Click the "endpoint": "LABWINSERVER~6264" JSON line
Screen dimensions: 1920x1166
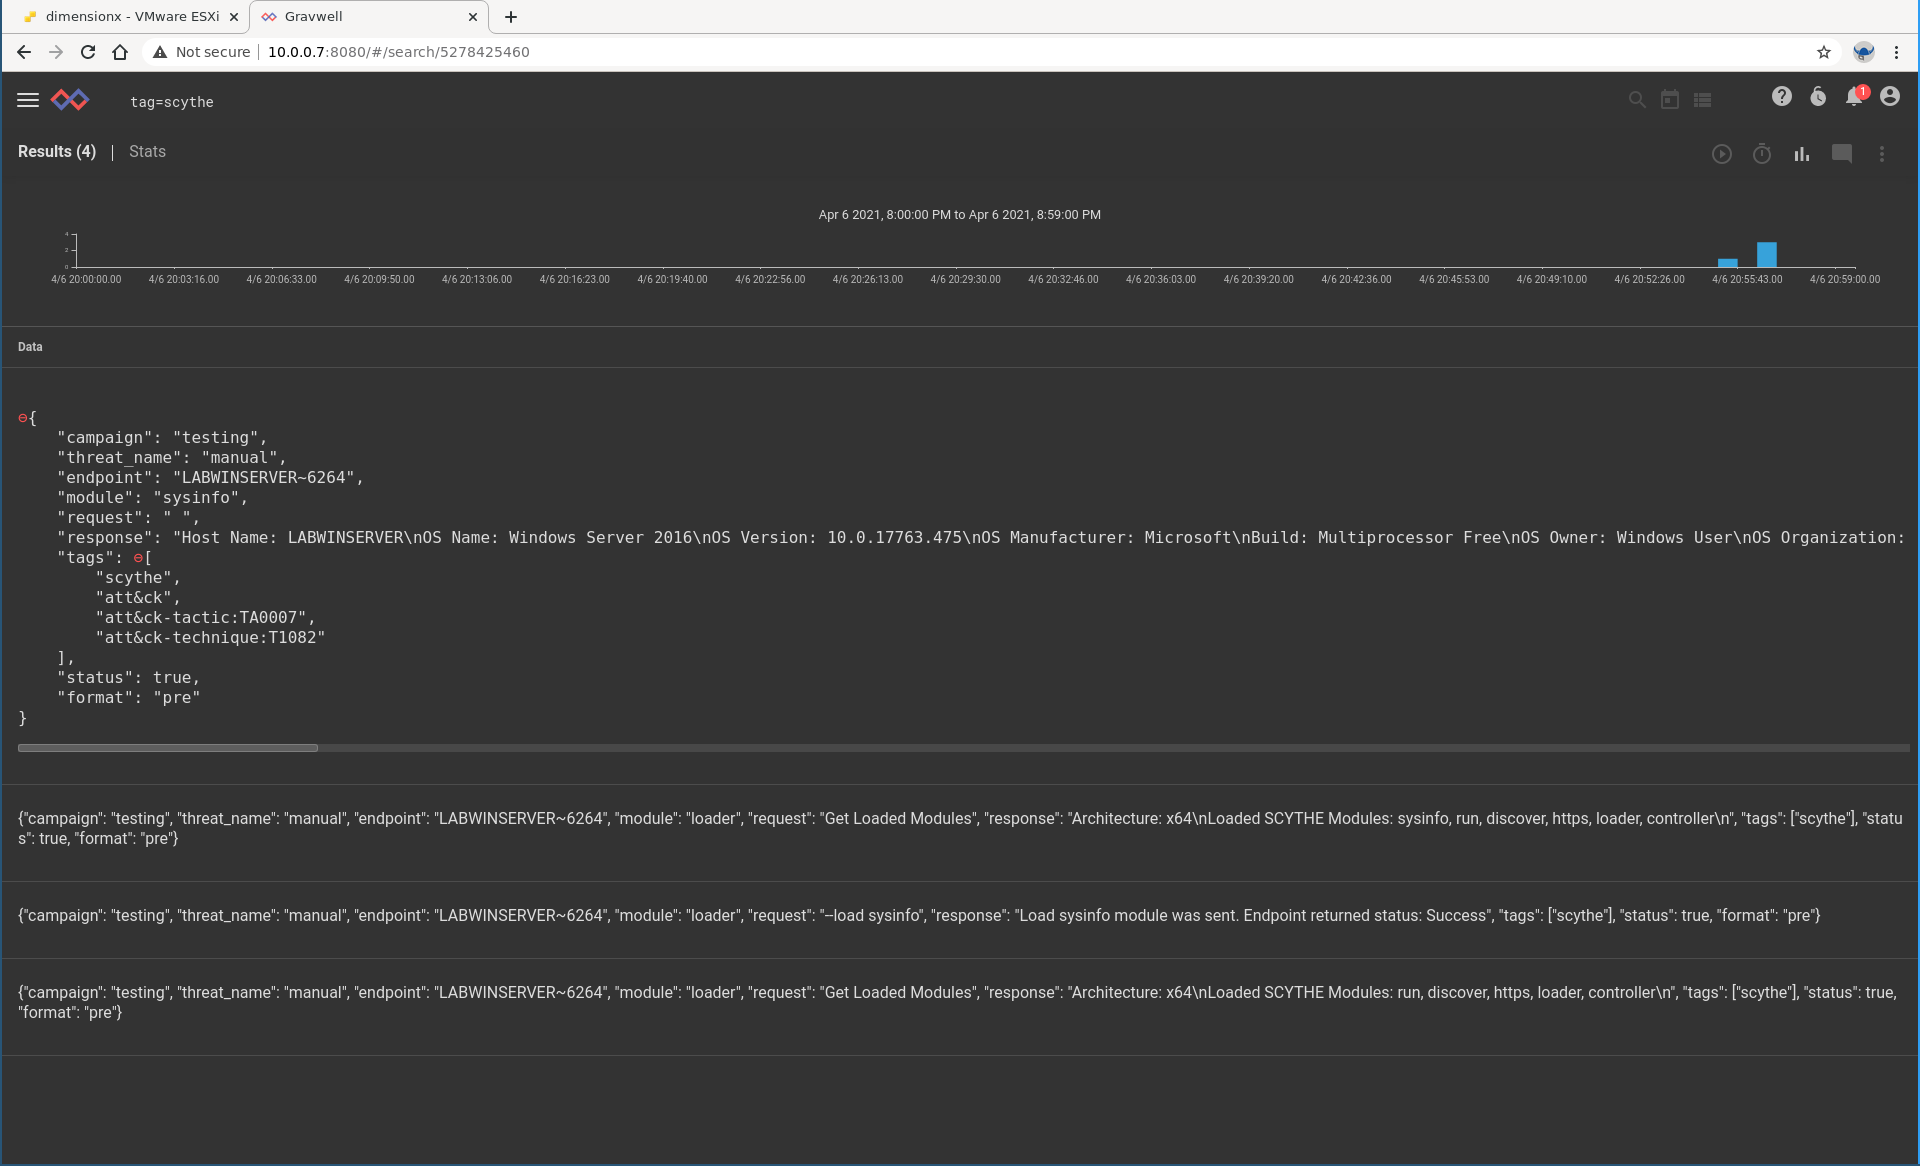tap(210, 478)
